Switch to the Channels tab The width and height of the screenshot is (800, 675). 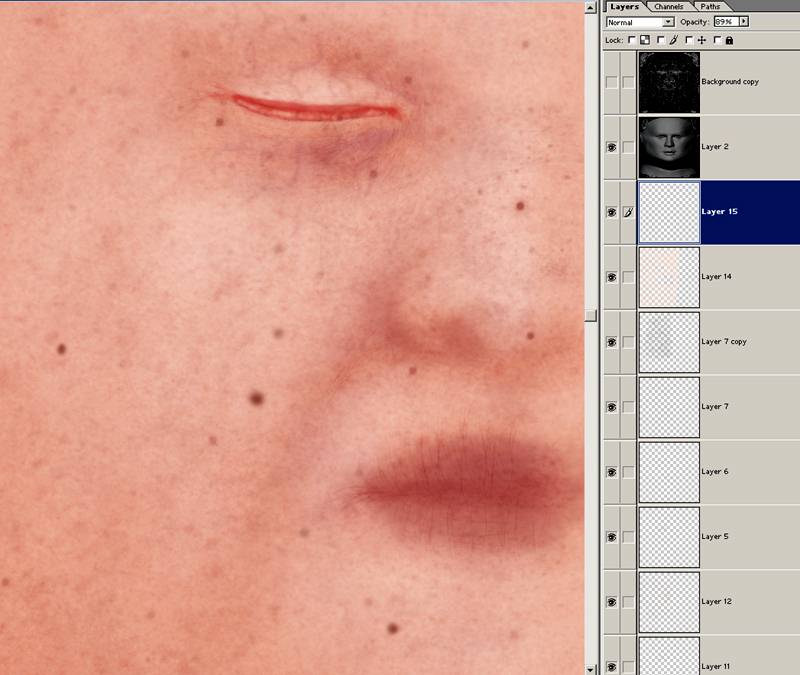click(669, 6)
